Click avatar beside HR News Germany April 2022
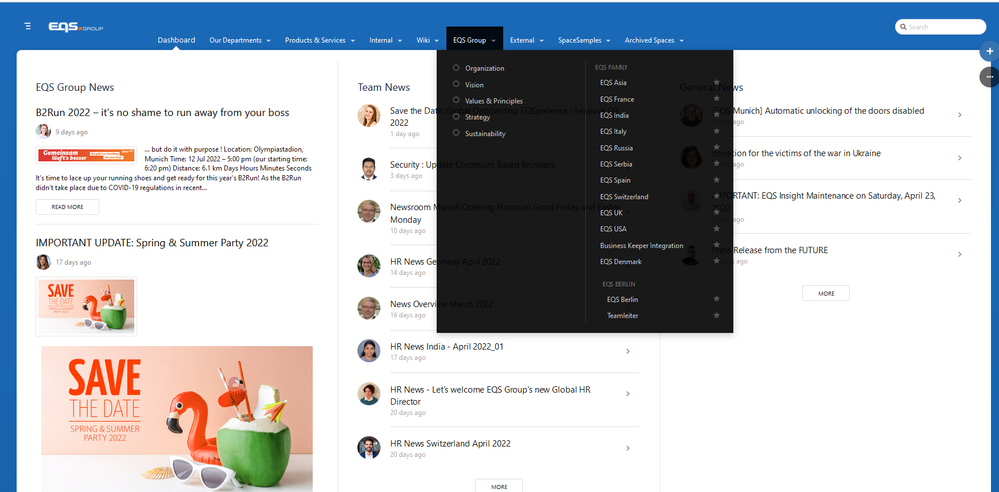The height and width of the screenshot is (492, 999). click(369, 266)
